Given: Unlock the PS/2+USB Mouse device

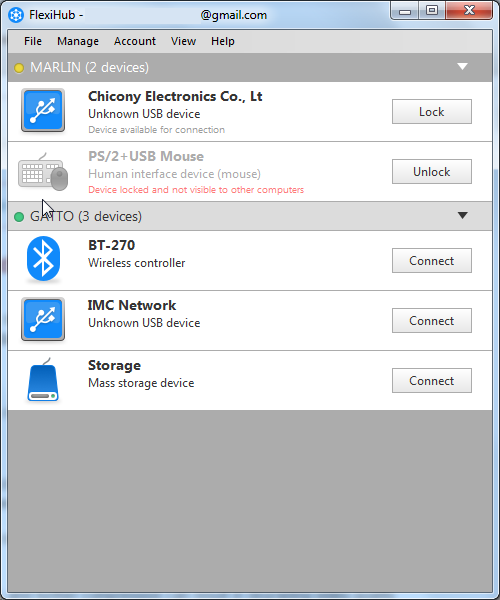Looking at the screenshot, I should (432, 171).
